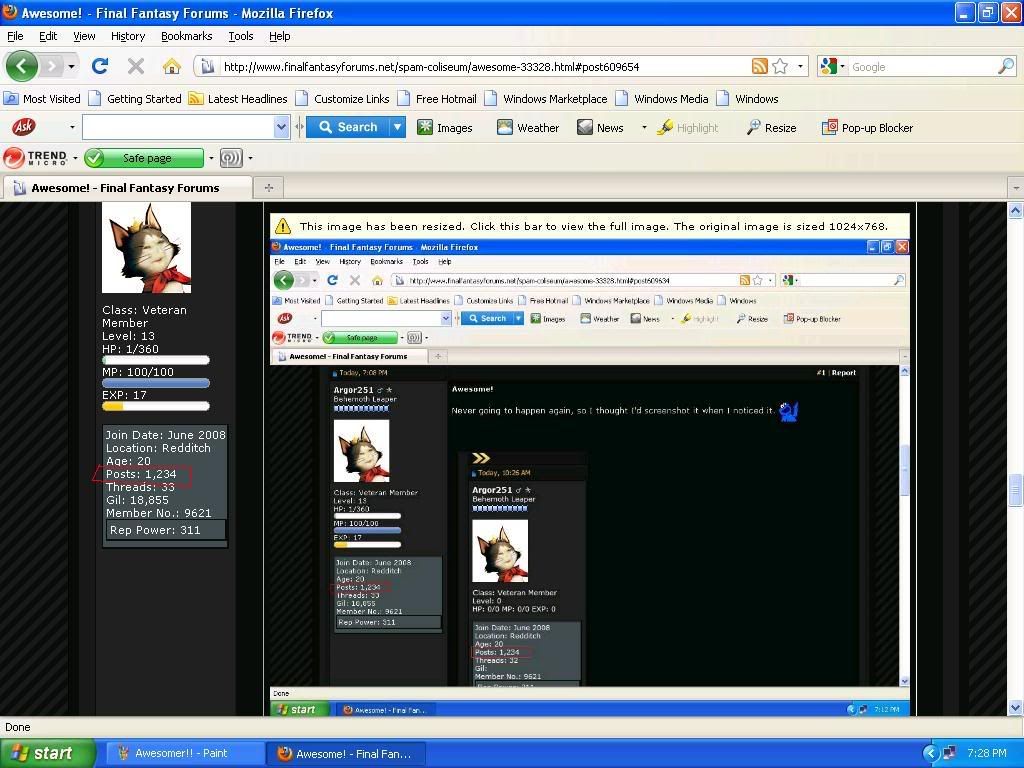Image resolution: width=1024 pixels, height=768 pixels.
Task: Click the Trend Micro wireless signal icon
Action: click(231, 158)
